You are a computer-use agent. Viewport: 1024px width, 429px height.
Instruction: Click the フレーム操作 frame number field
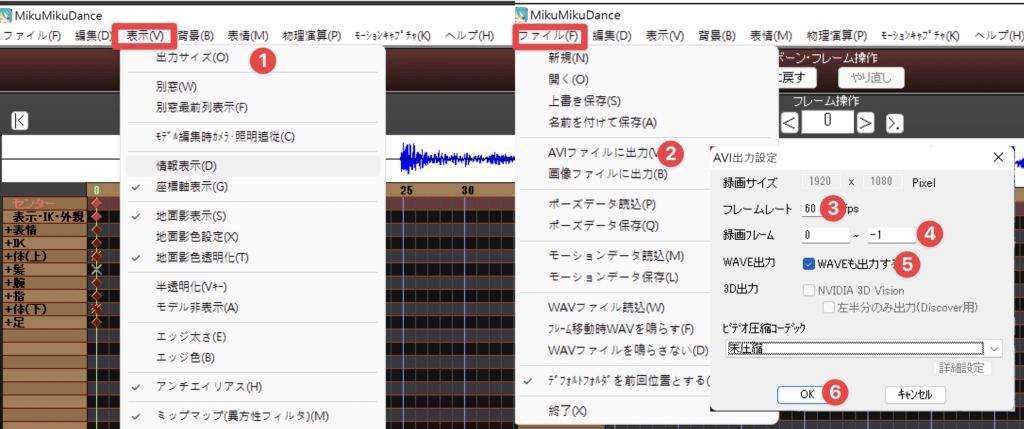(827, 121)
